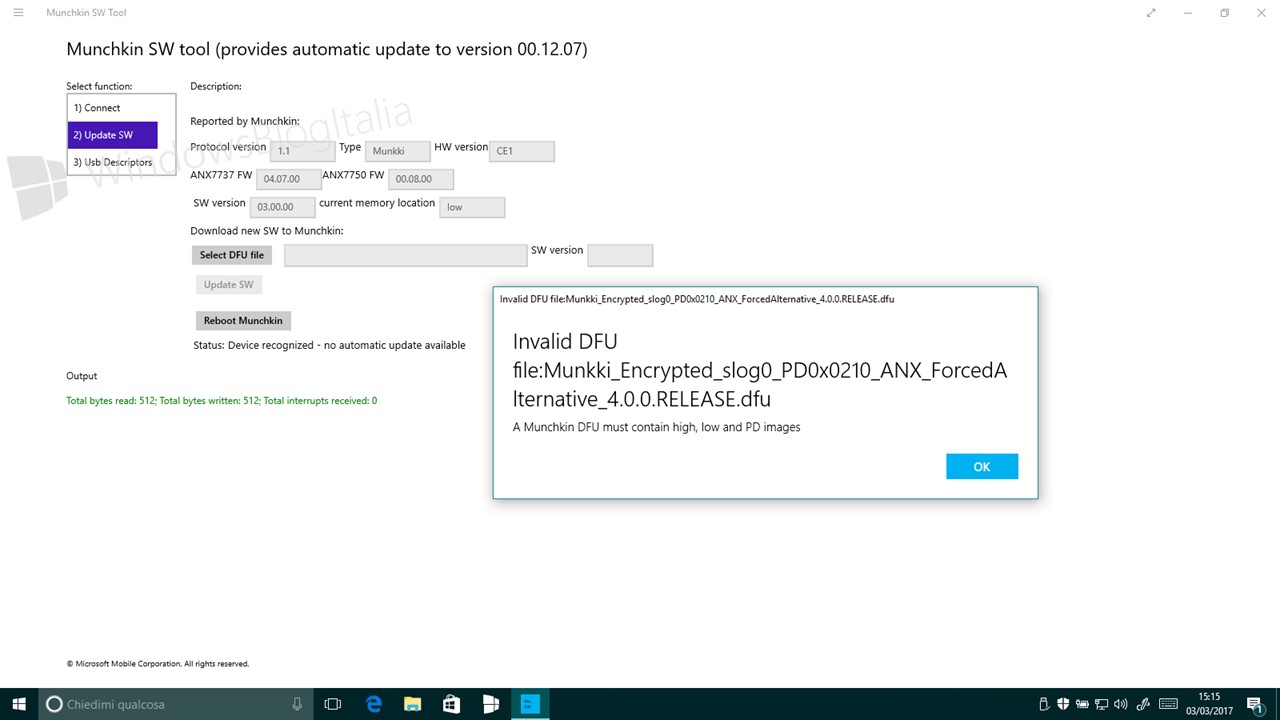Click the ANX7750 FW field showing 00.08.00
Viewport: 1280px width, 720px height.
[x=421, y=179]
